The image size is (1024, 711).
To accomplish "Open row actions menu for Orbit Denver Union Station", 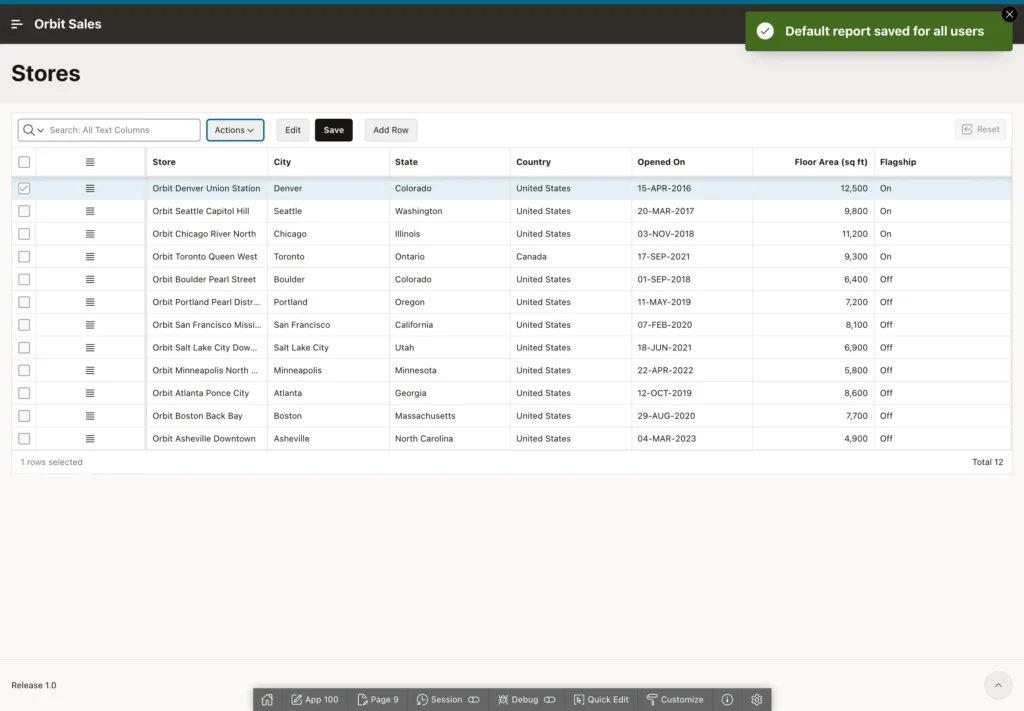I will coord(90,188).
